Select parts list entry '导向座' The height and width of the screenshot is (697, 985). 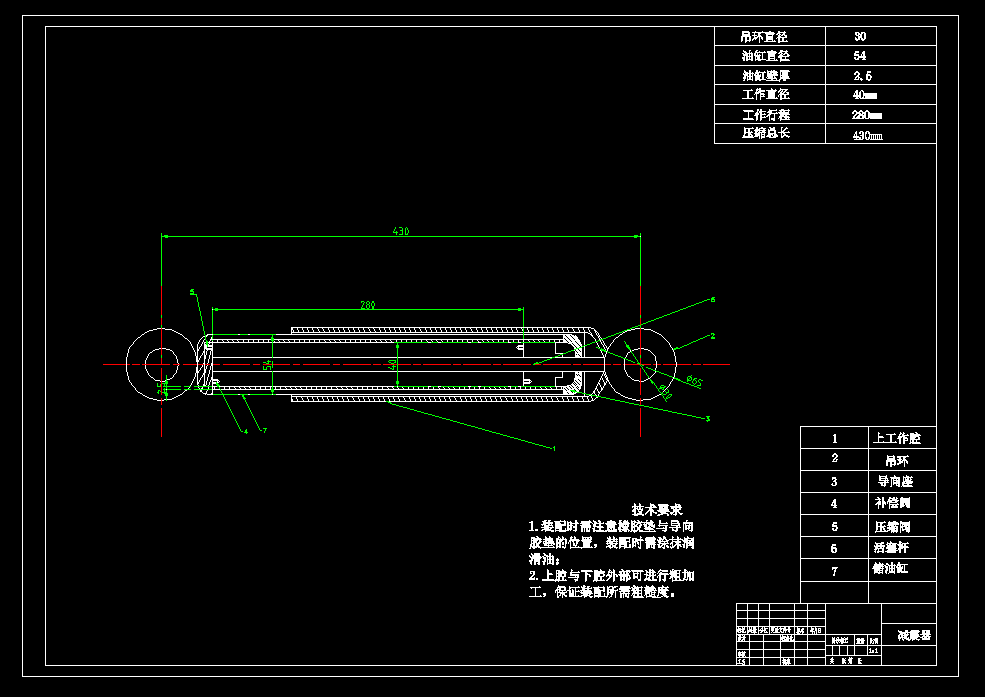pos(895,482)
